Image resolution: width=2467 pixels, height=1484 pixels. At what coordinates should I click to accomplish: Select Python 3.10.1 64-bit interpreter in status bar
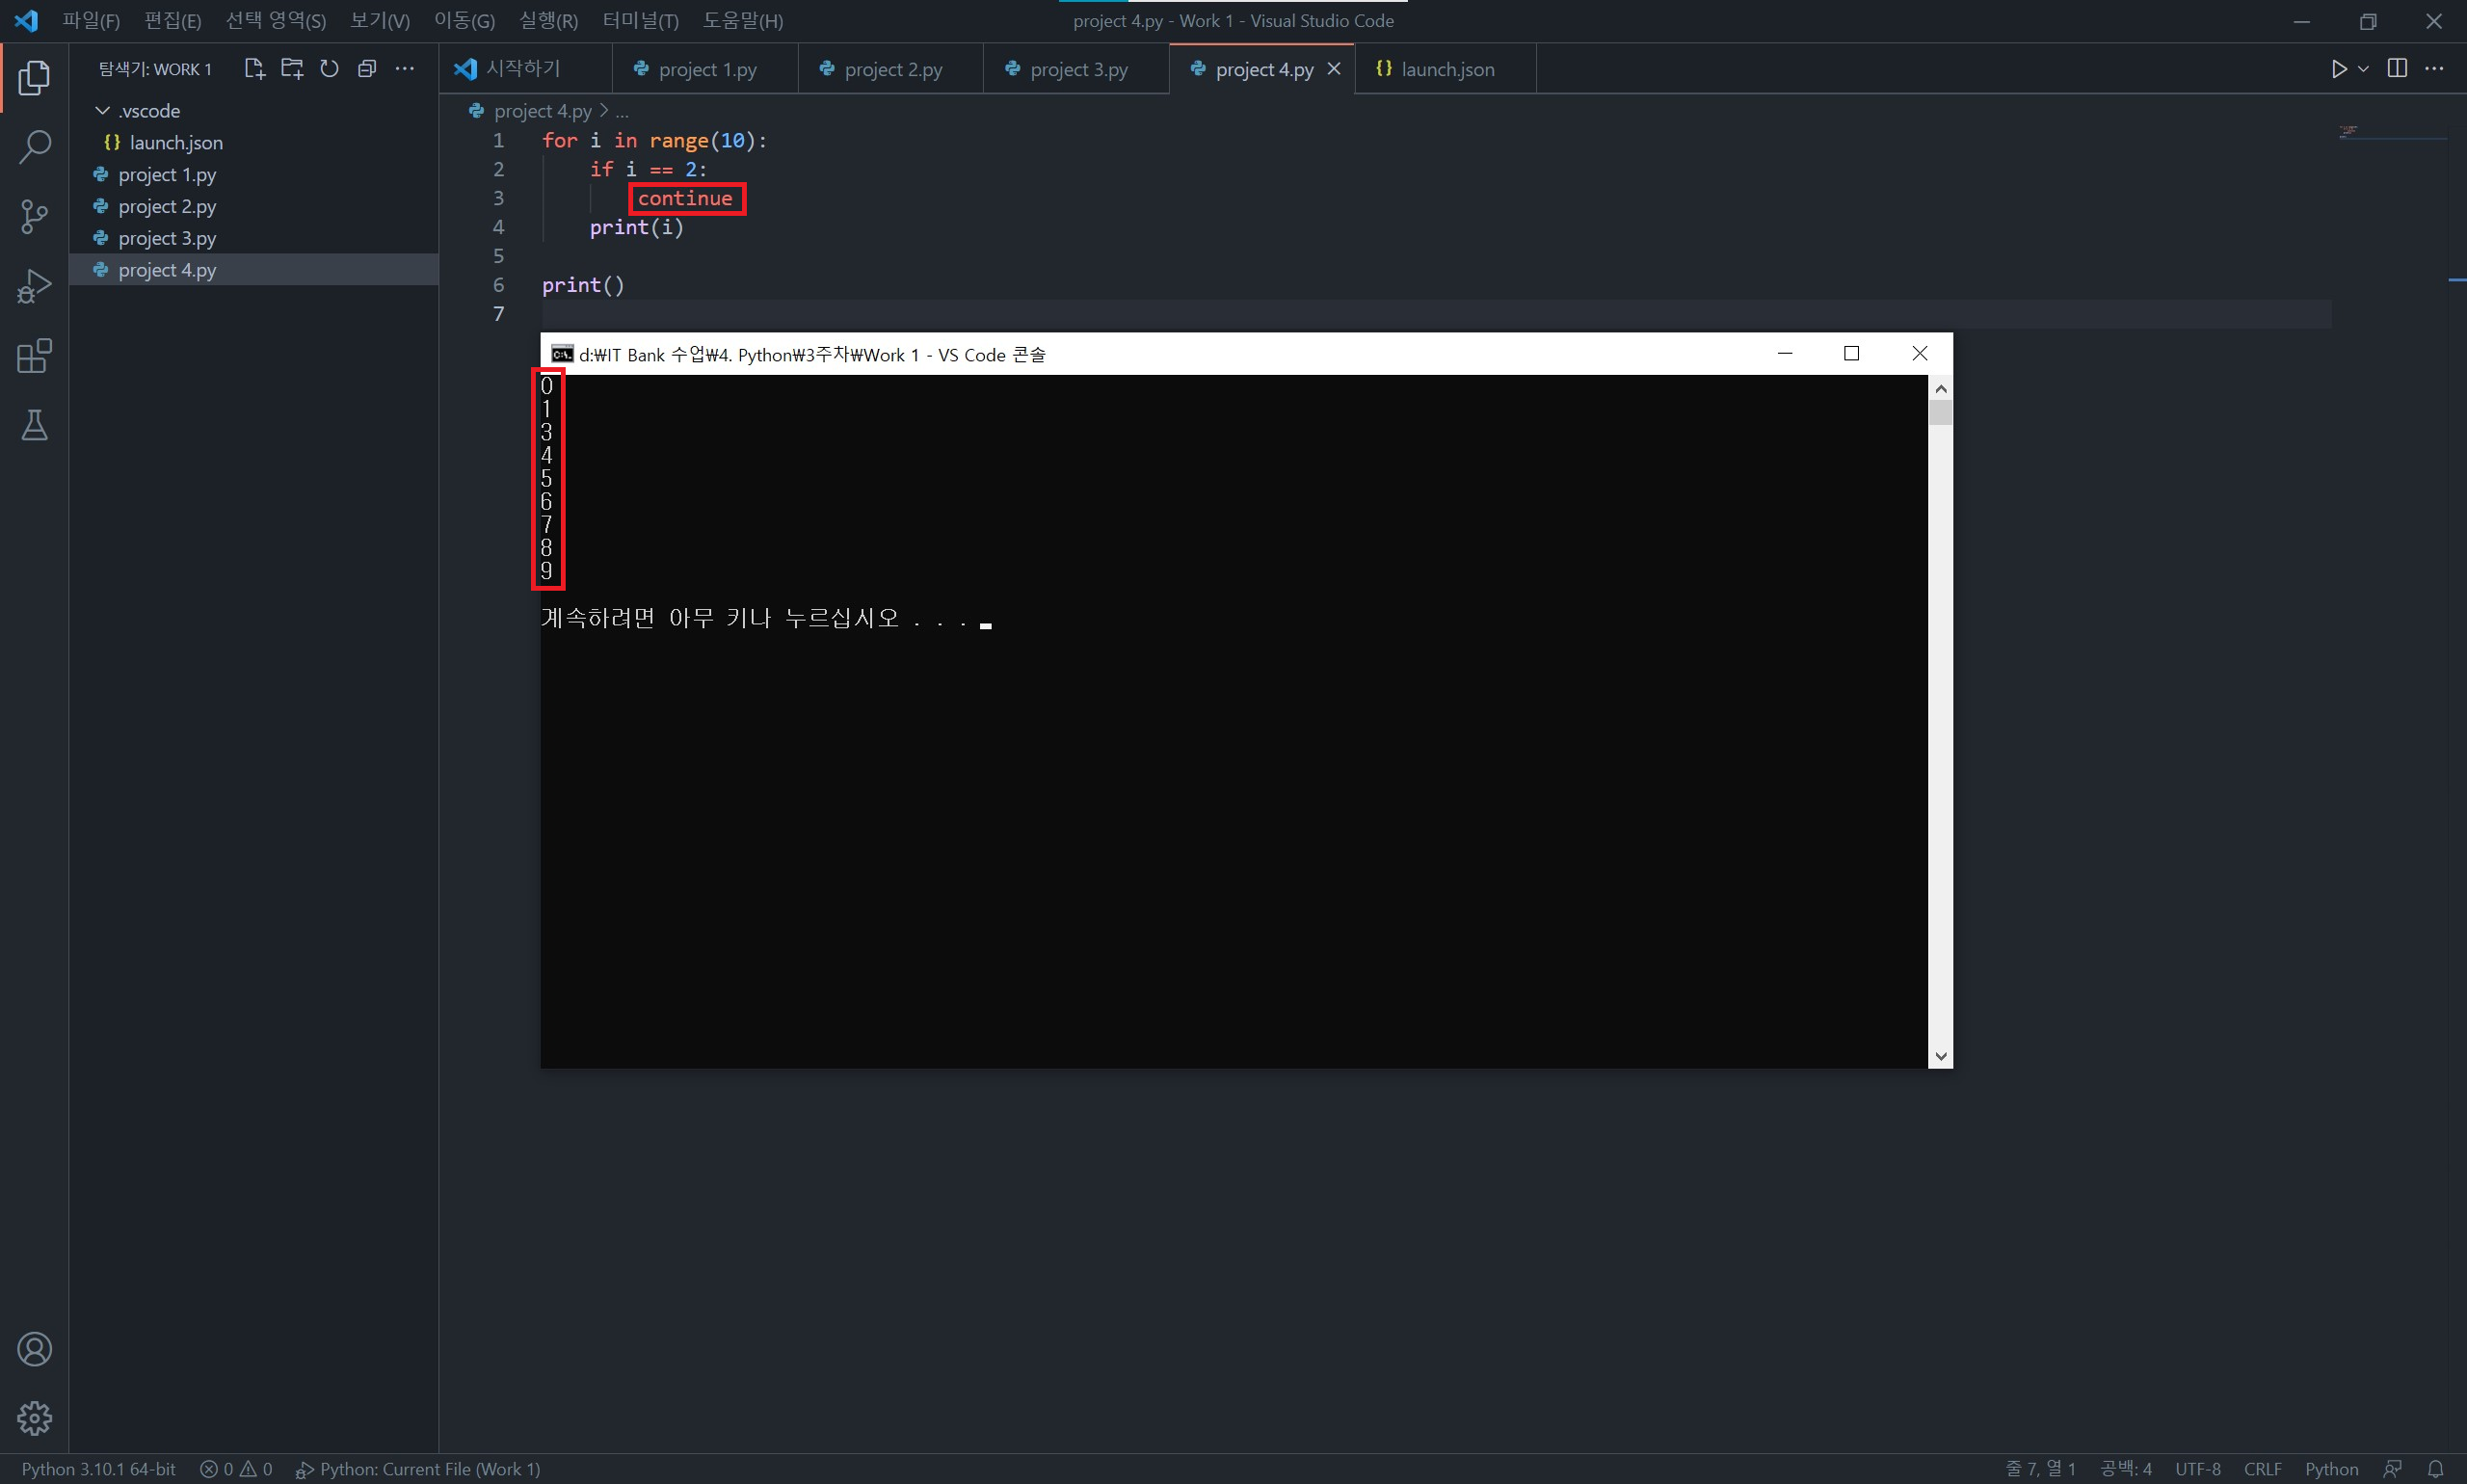click(x=98, y=1469)
